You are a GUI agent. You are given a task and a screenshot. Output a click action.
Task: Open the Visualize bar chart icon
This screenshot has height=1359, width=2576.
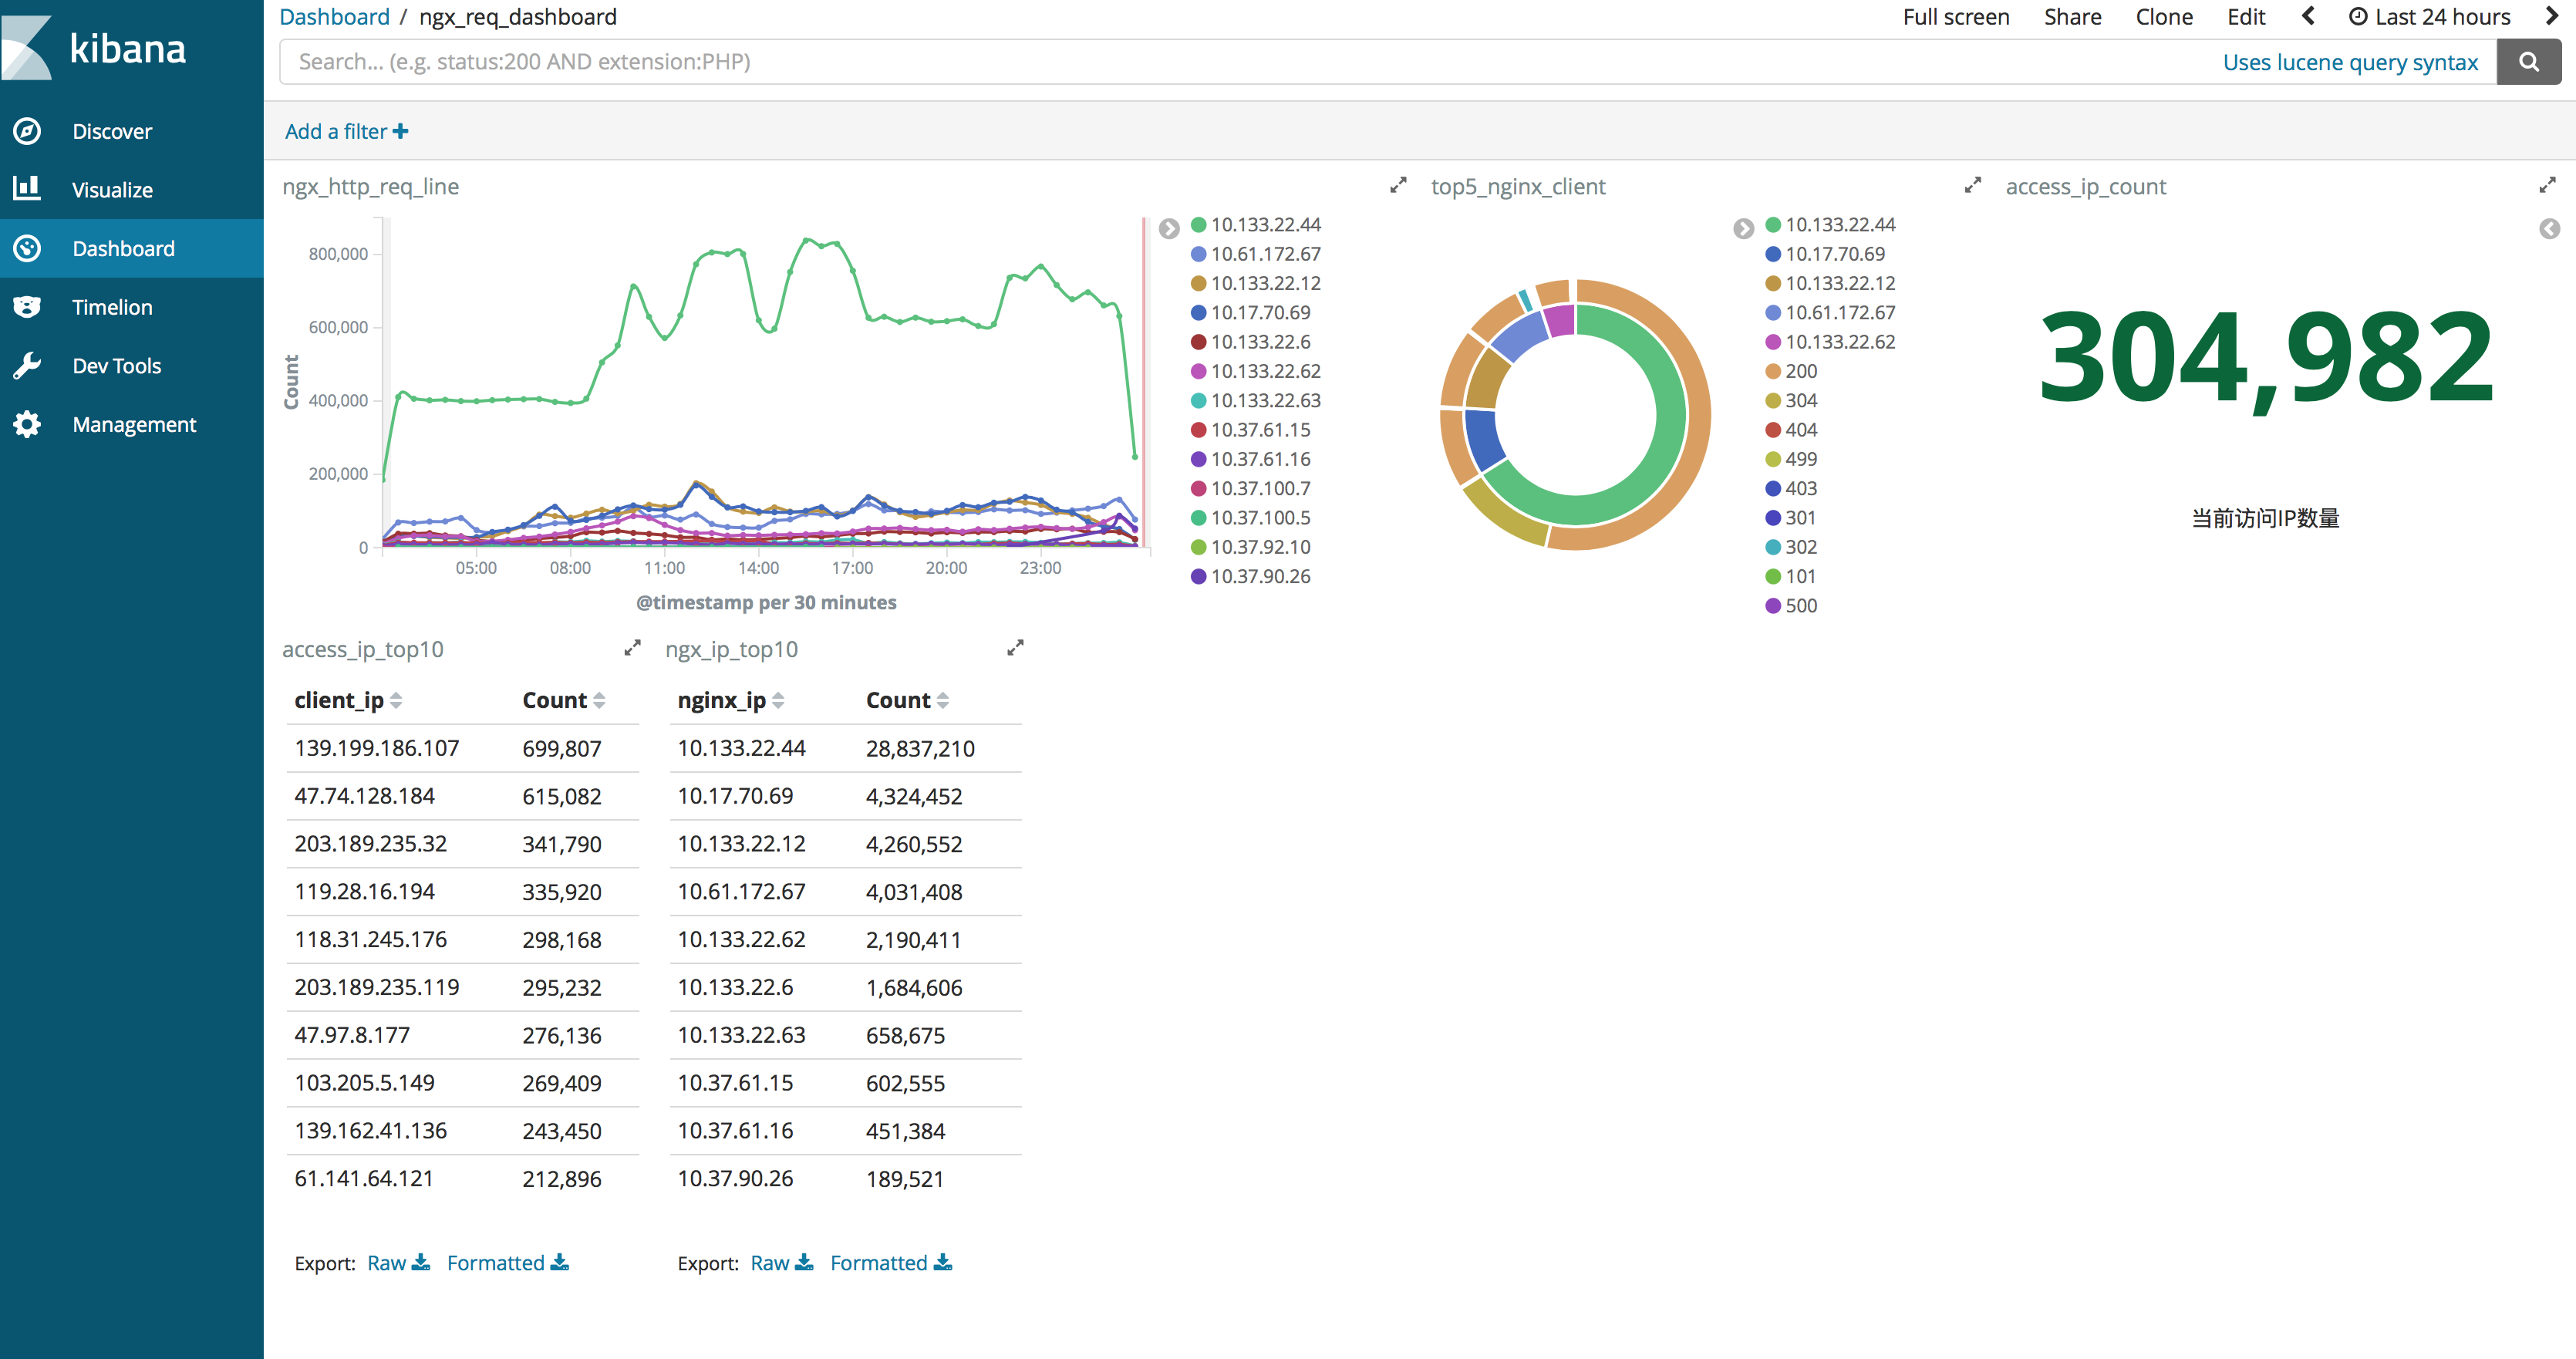click(27, 189)
